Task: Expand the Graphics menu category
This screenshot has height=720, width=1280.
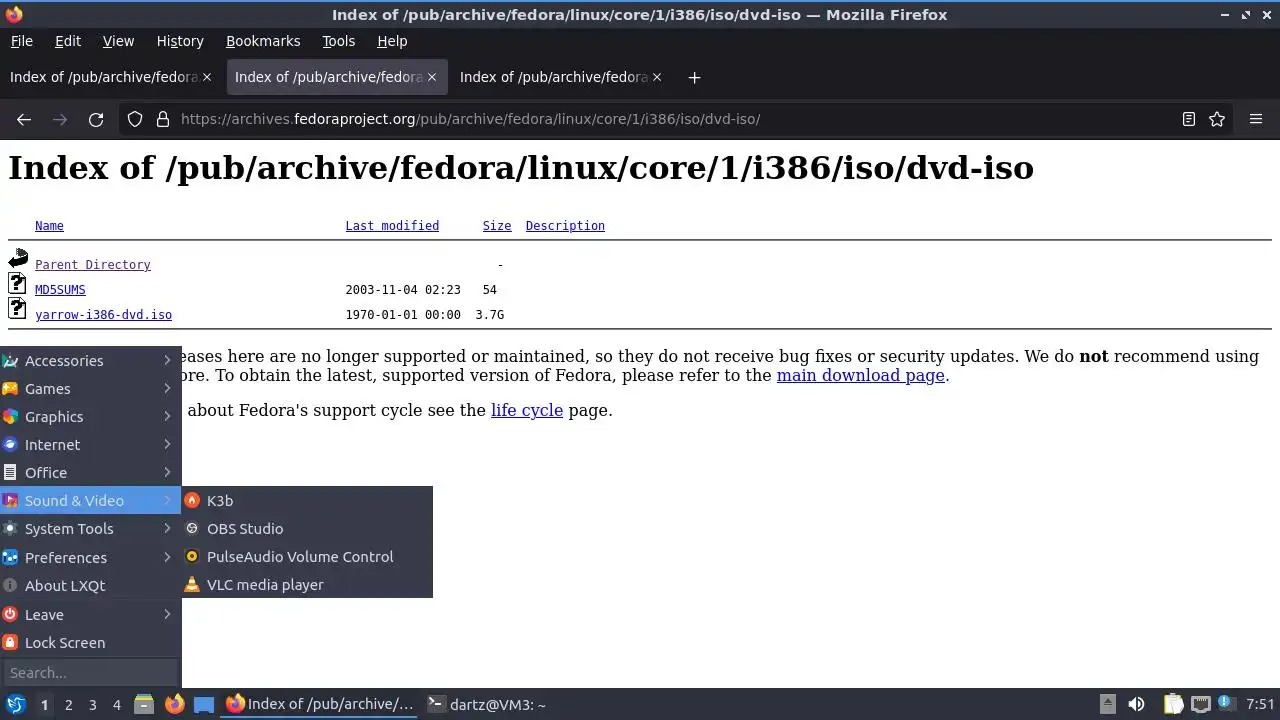Action: coord(90,417)
